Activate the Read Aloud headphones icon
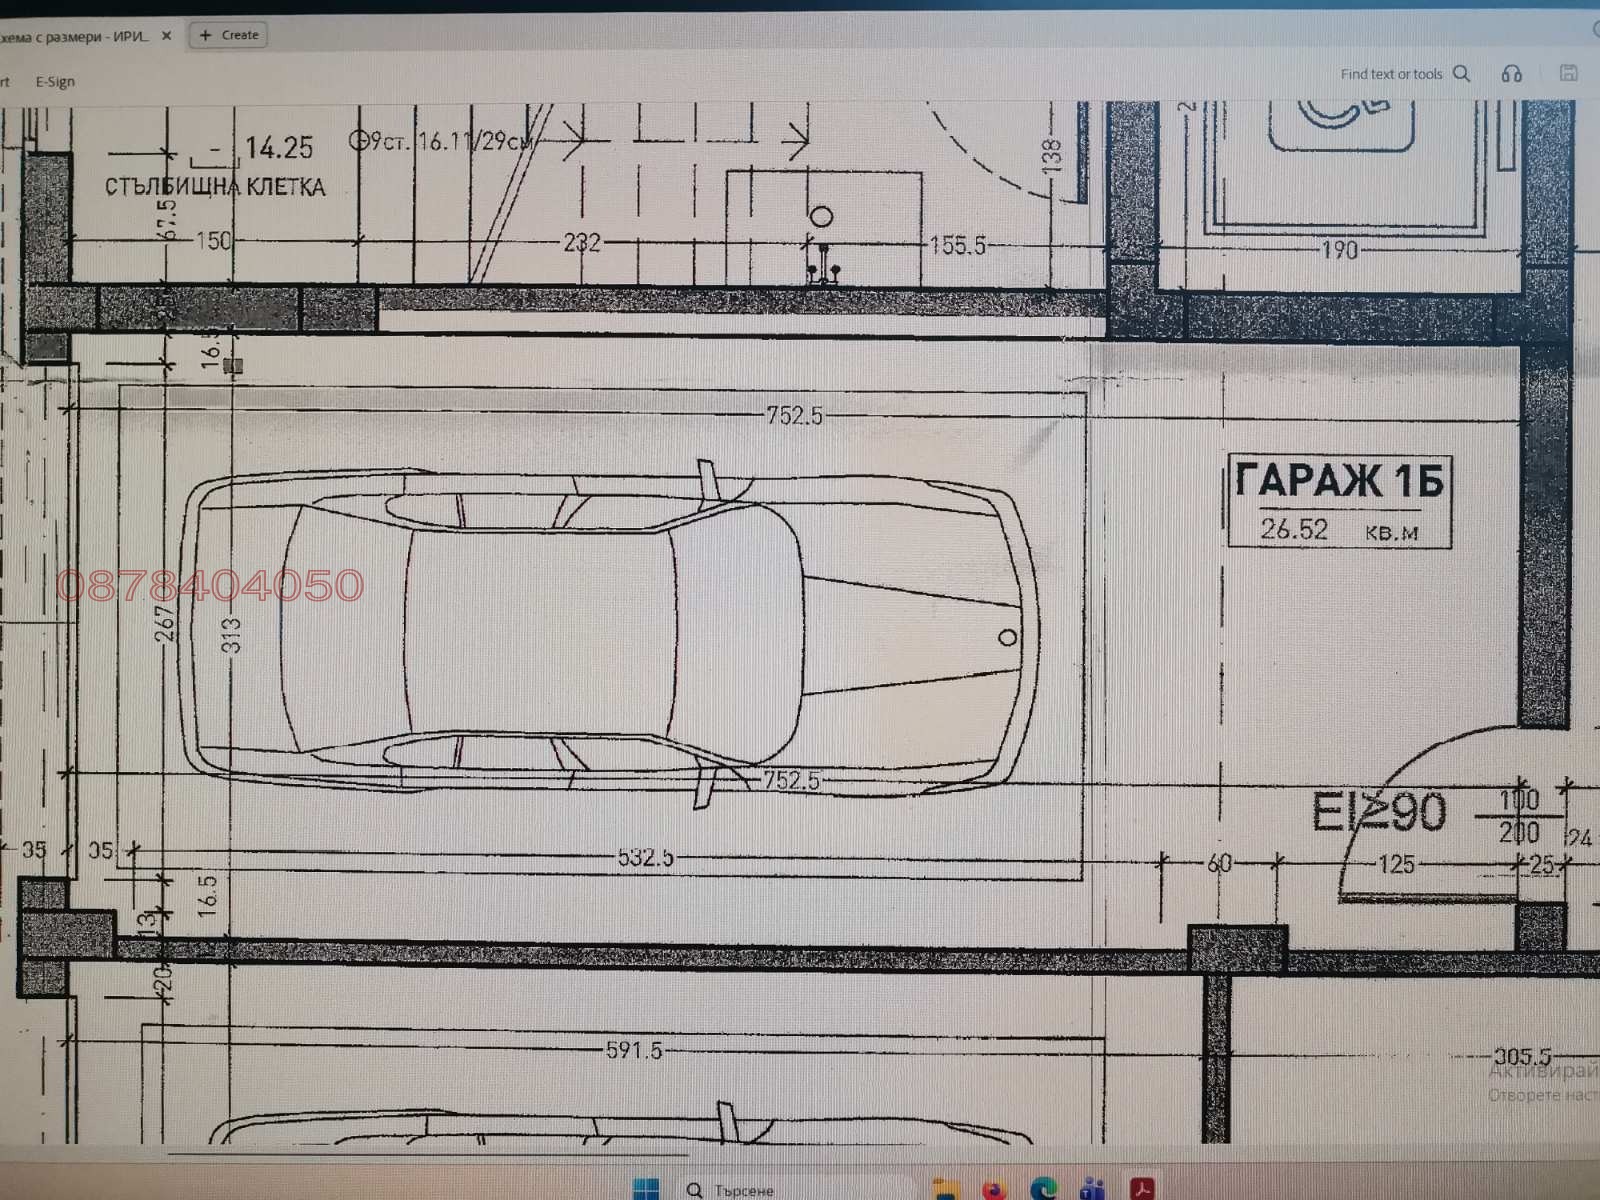The width and height of the screenshot is (1600, 1200). tap(1513, 73)
